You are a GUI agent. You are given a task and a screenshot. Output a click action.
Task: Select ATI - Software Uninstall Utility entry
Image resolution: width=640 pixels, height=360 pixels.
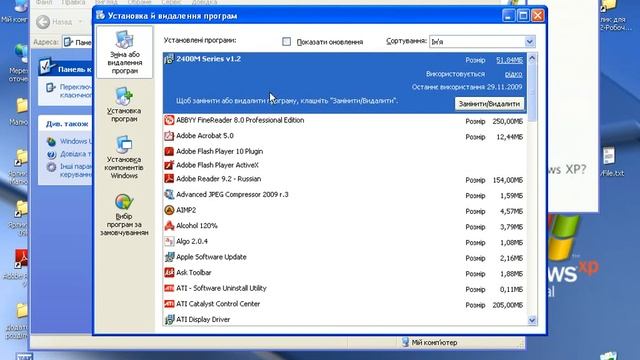(x=345, y=289)
